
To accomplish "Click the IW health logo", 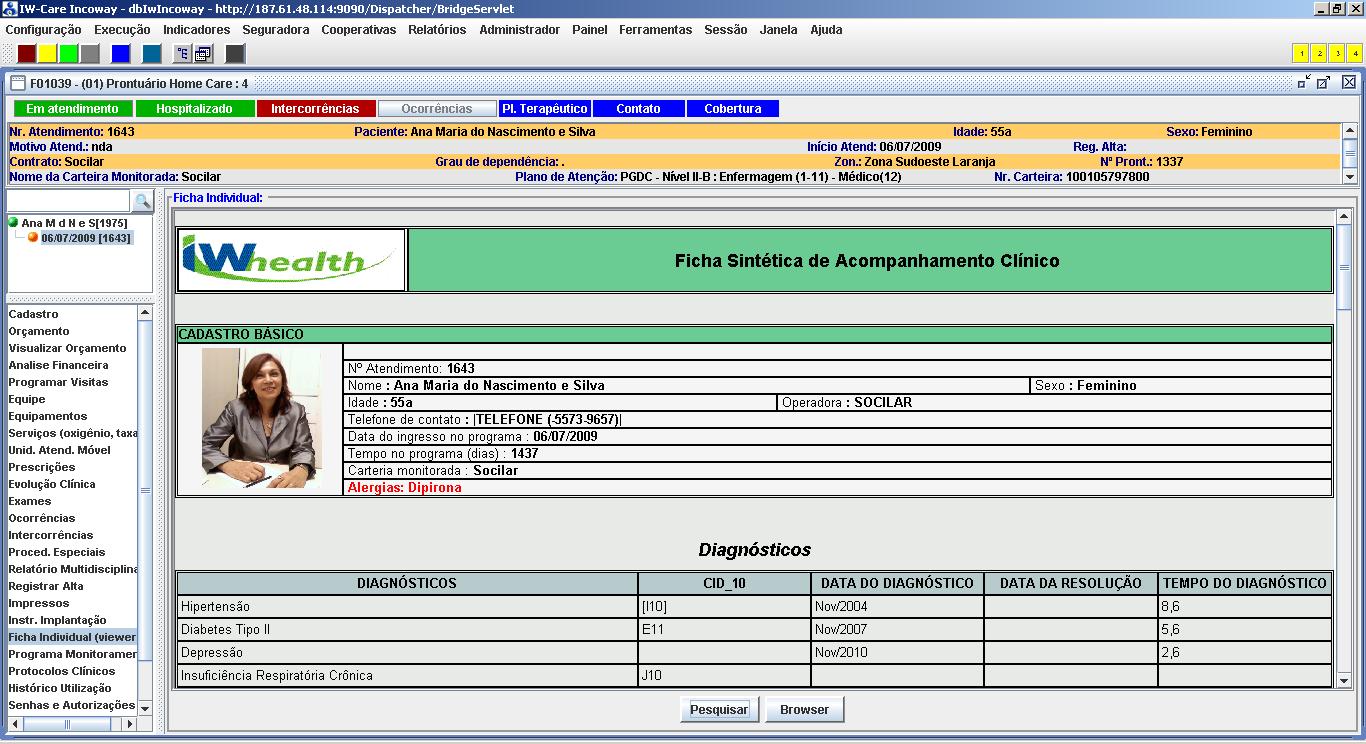I will [291, 261].
